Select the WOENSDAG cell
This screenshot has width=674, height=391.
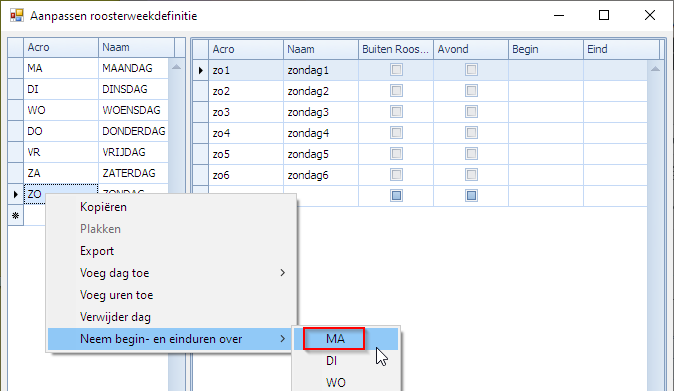pos(133,110)
